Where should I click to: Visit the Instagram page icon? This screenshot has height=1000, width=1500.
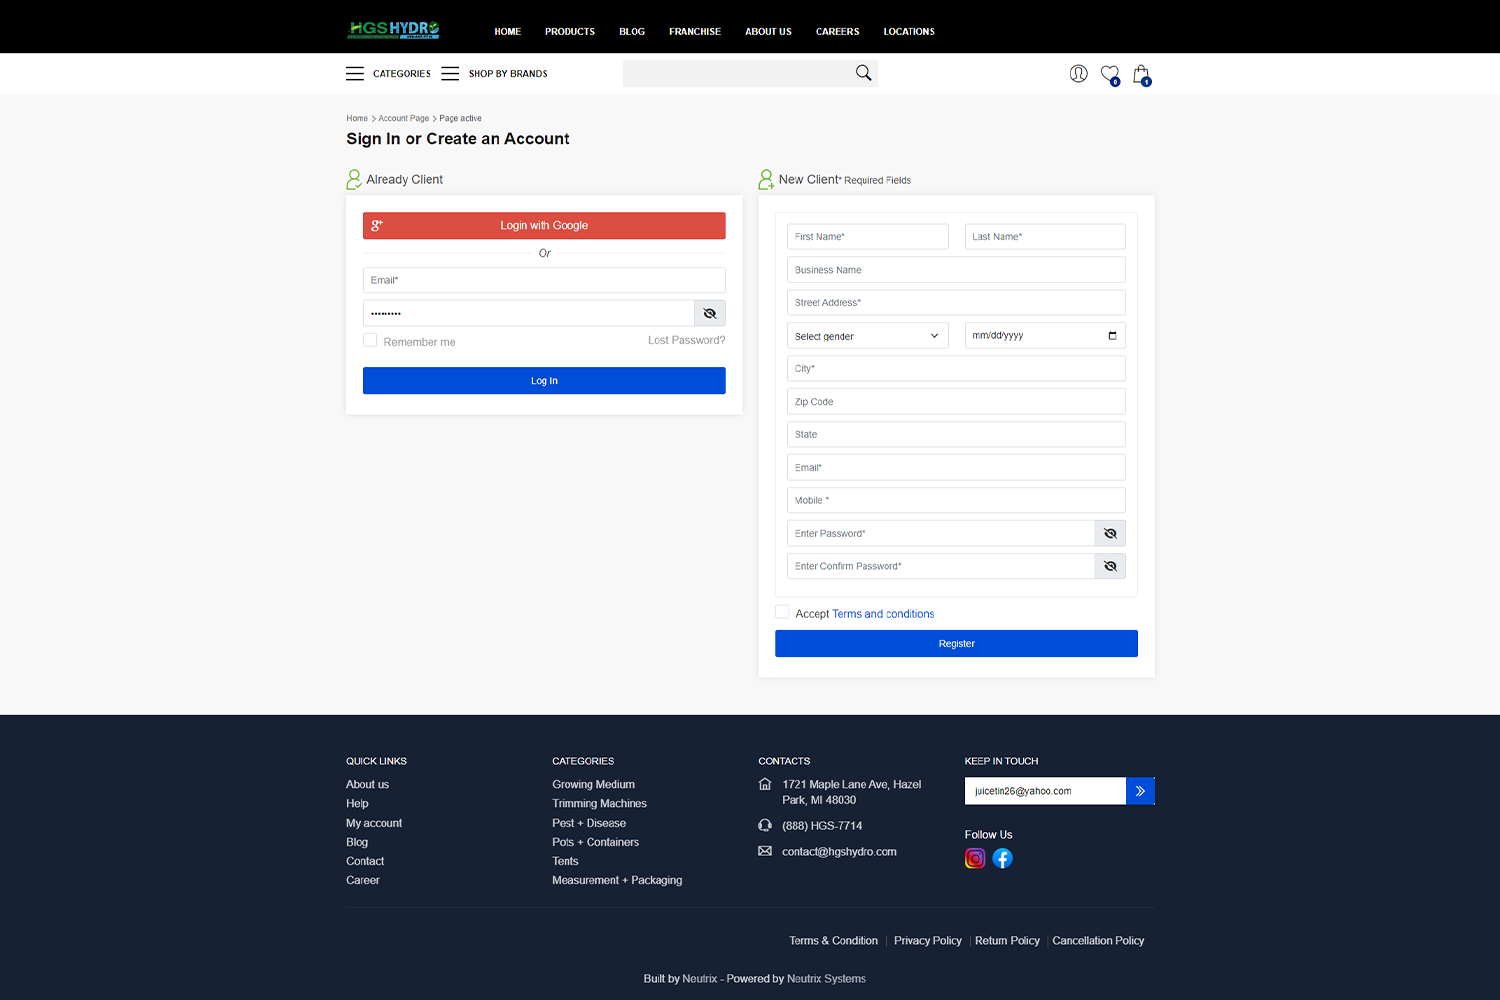click(975, 858)
